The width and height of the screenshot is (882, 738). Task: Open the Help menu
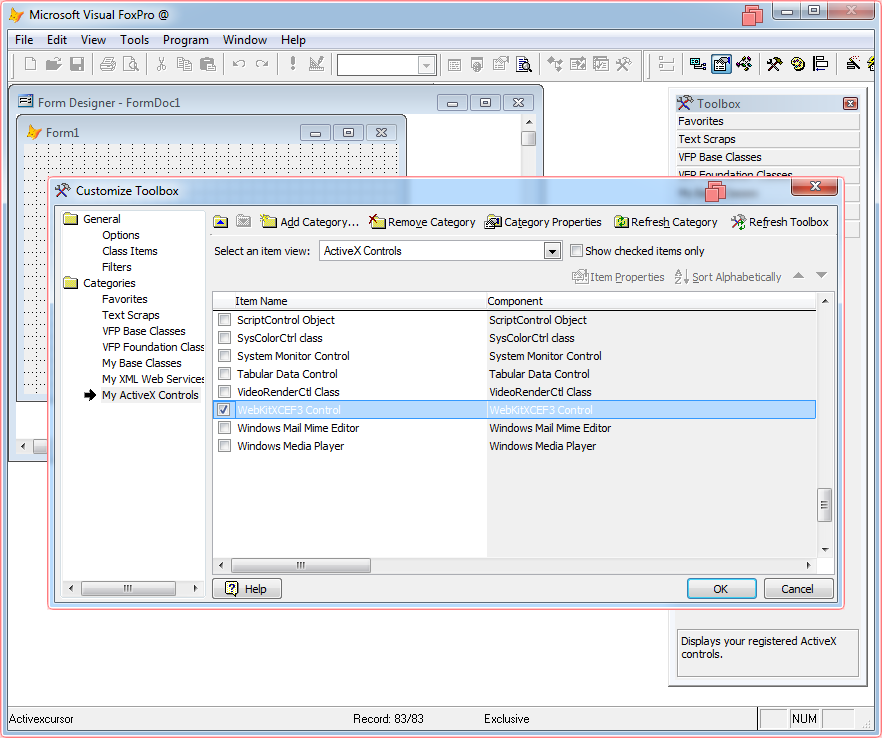point(293,40)
